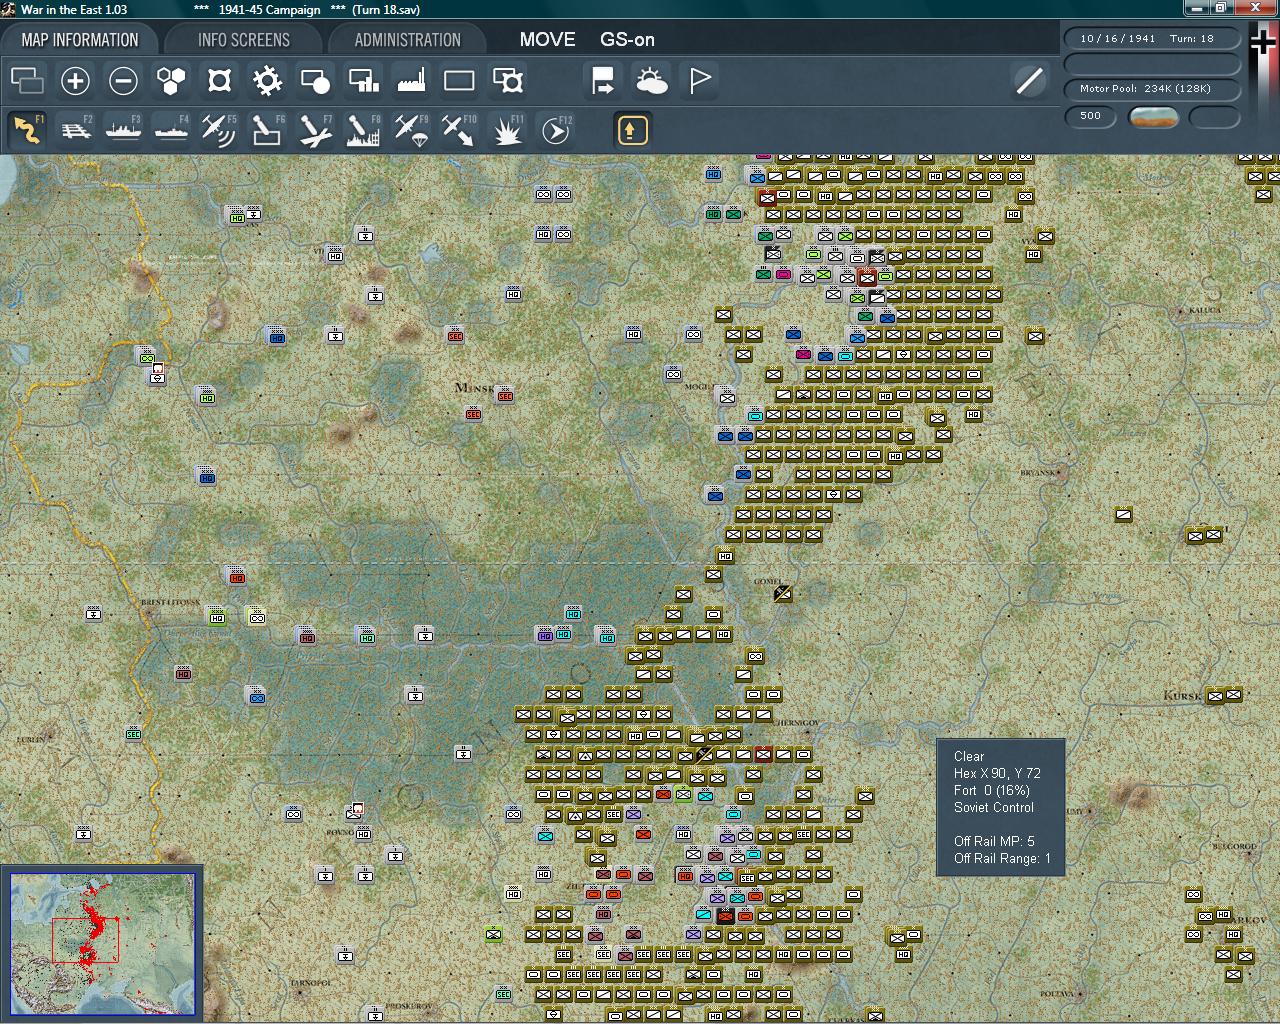This screenshot has width=1280, height=1024.
Task: Click the diagonal slash icon at toolbar right
Action: point(1029,81)
